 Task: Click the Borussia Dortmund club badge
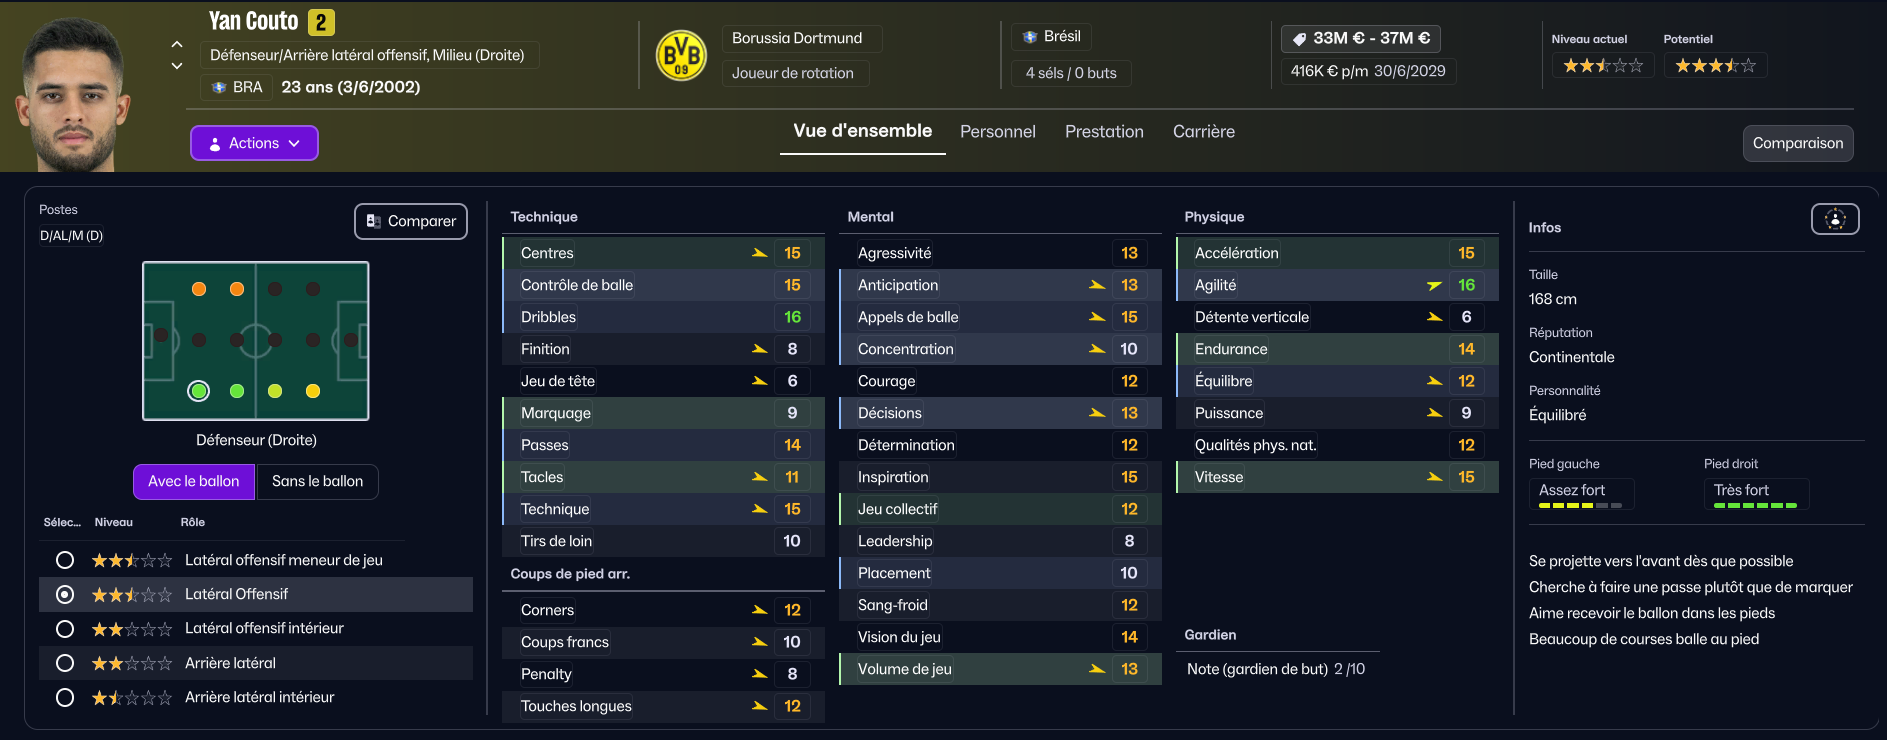681,56
